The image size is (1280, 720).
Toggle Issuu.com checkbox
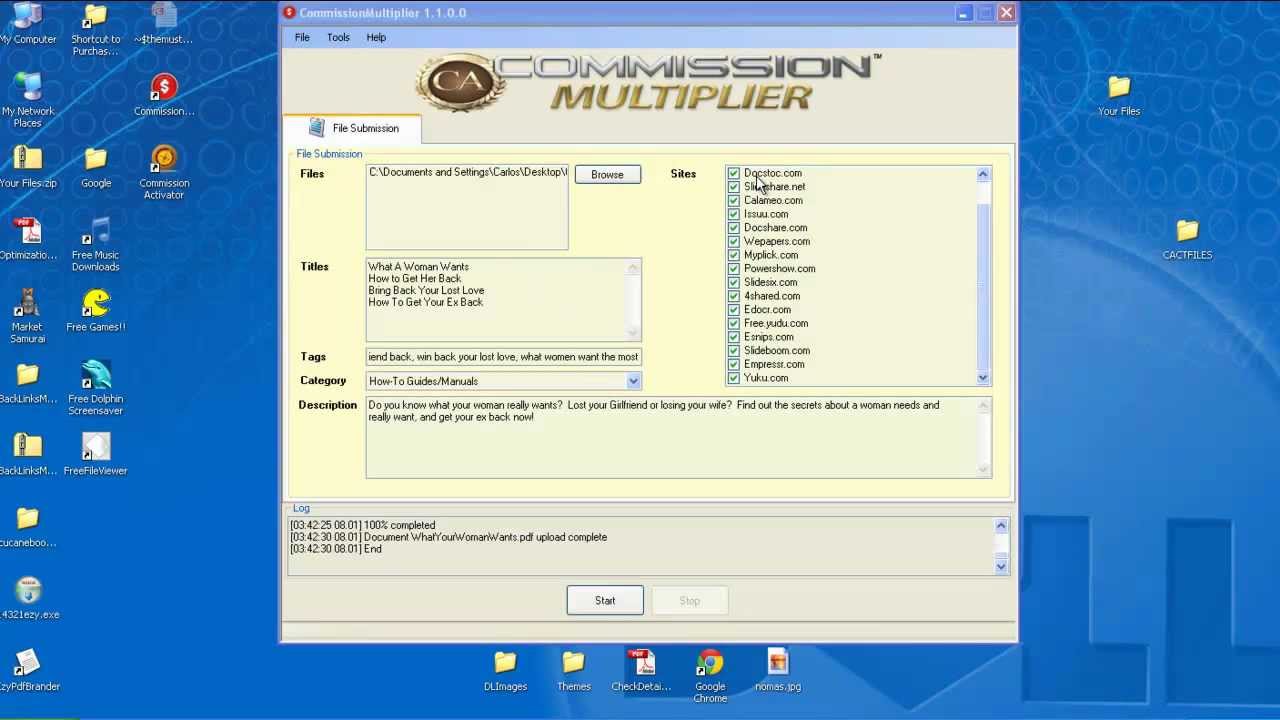pyautogui.click(x=734, y=214)
